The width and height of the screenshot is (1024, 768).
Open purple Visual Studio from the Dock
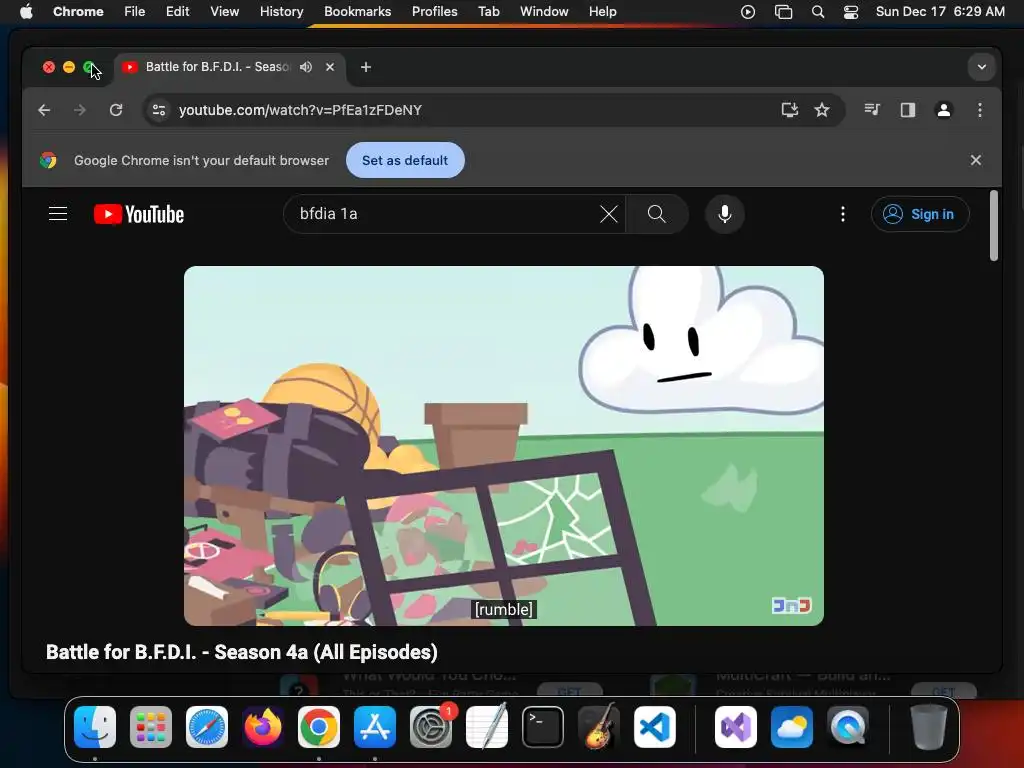[x=736, y=727]
